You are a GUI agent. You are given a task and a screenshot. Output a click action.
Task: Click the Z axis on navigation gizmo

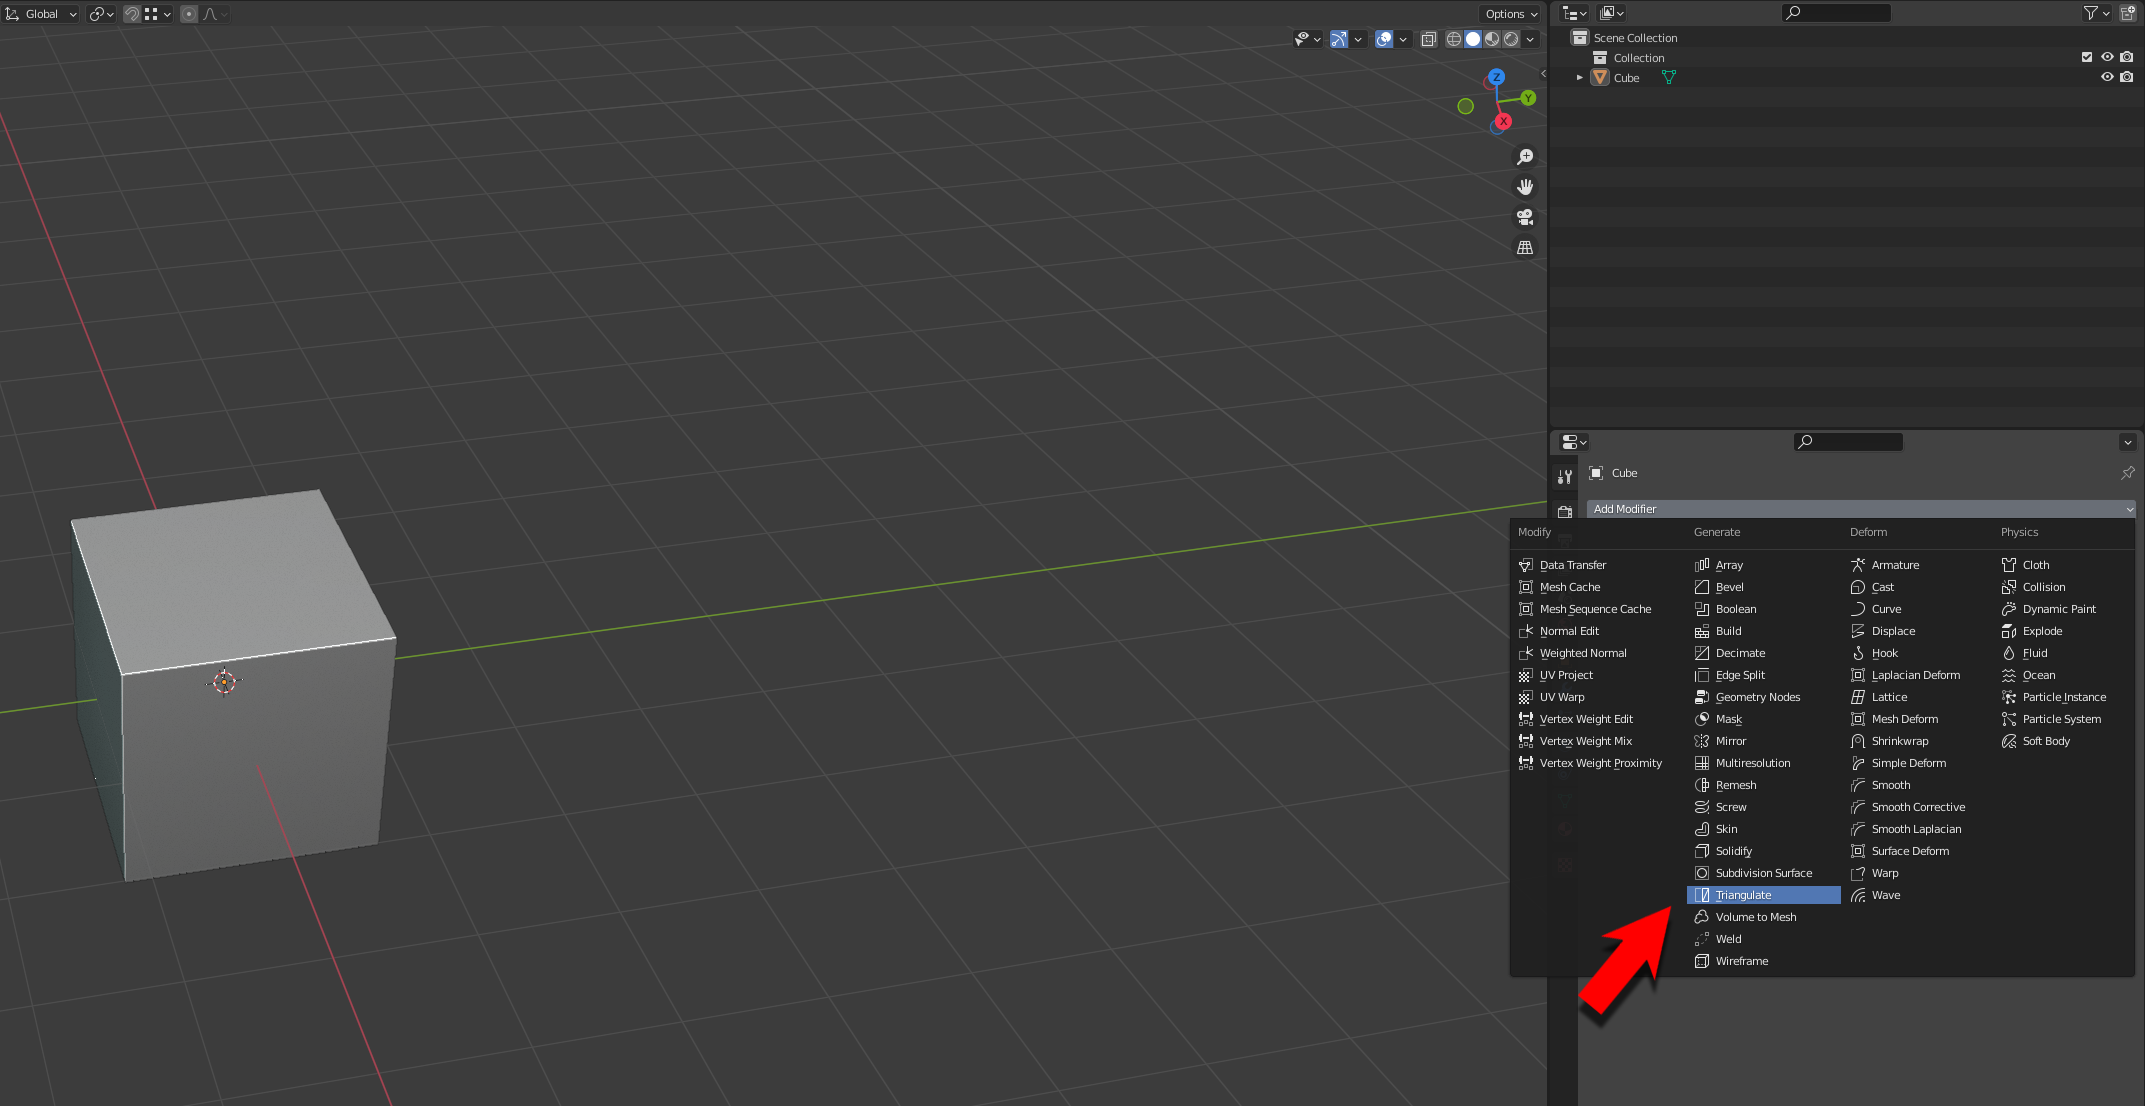click(x=1496, y=77)
